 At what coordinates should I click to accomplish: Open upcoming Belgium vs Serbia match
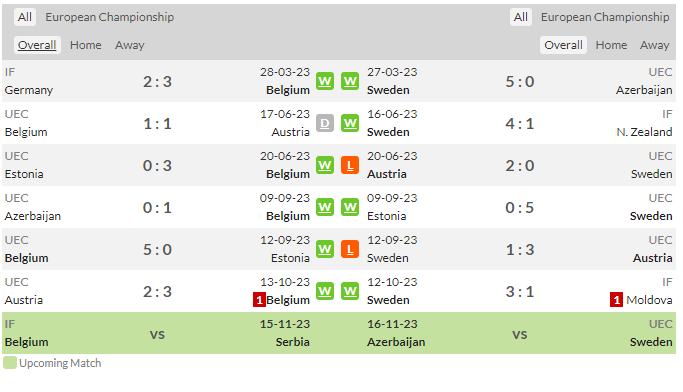pos(157,334)
